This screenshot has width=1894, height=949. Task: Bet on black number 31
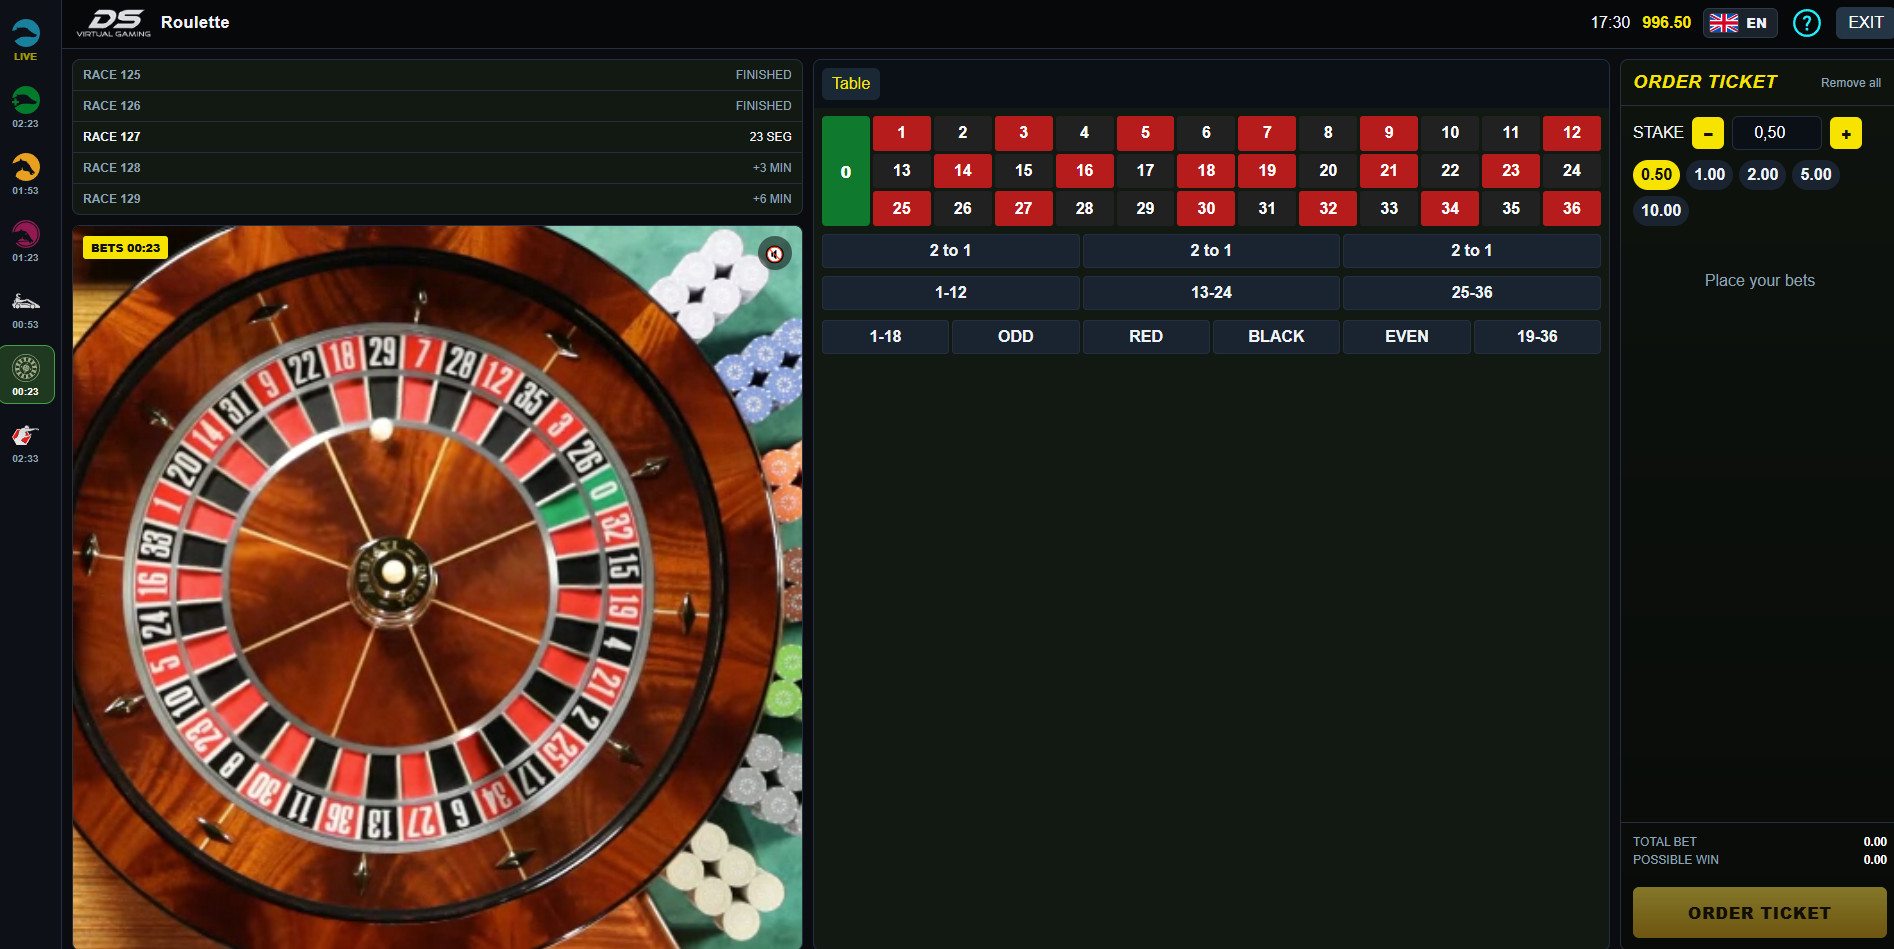[x=1267, y=209]
